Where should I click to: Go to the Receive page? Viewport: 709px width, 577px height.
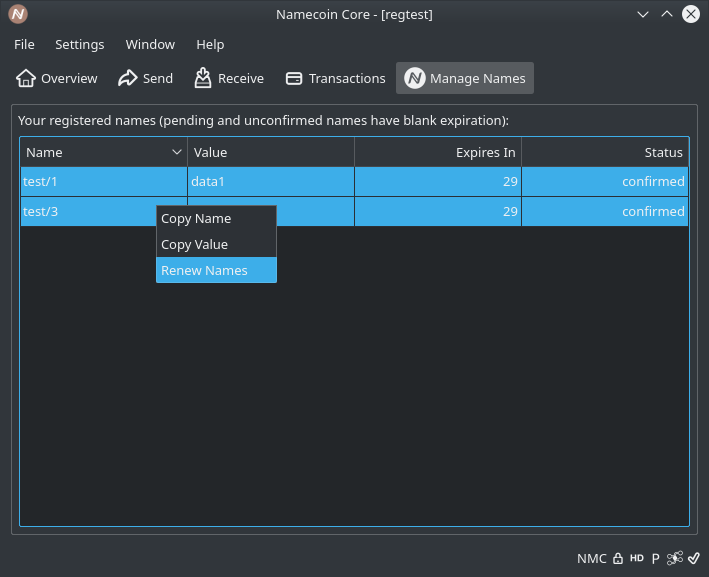pyautogui.click(x=229, y=78)
